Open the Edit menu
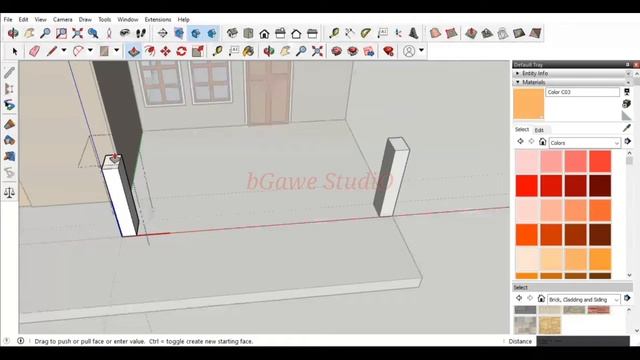The image size is (640, 360). click(x=23, y=19)
